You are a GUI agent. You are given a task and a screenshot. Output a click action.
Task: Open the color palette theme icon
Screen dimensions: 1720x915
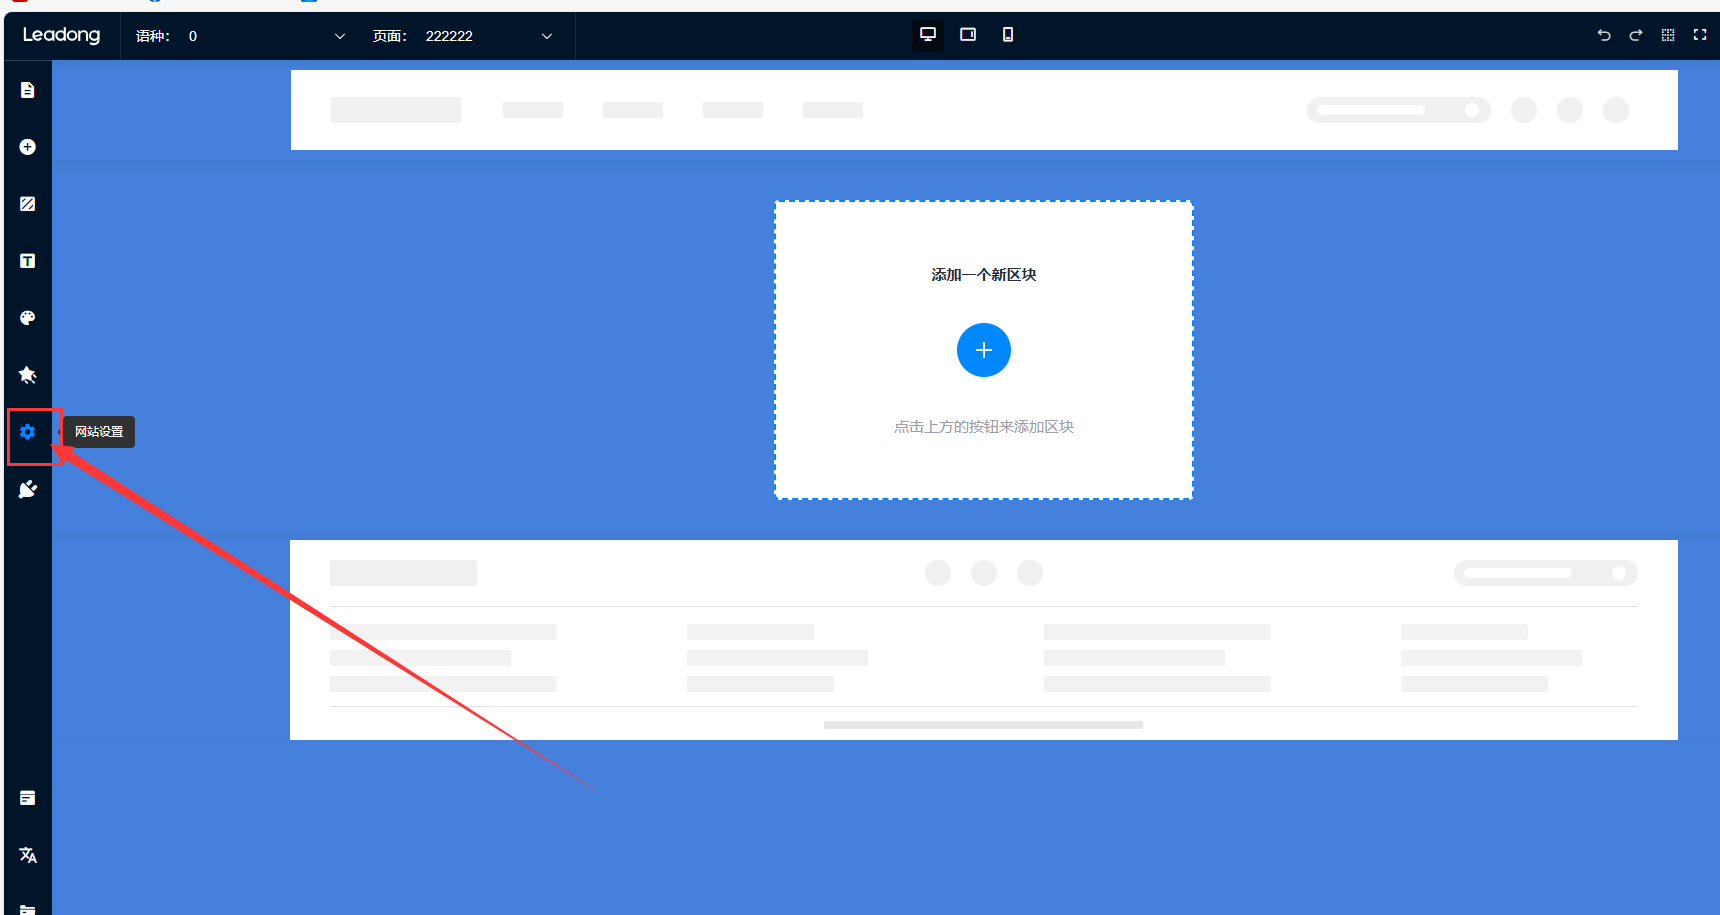coord(28,318)
